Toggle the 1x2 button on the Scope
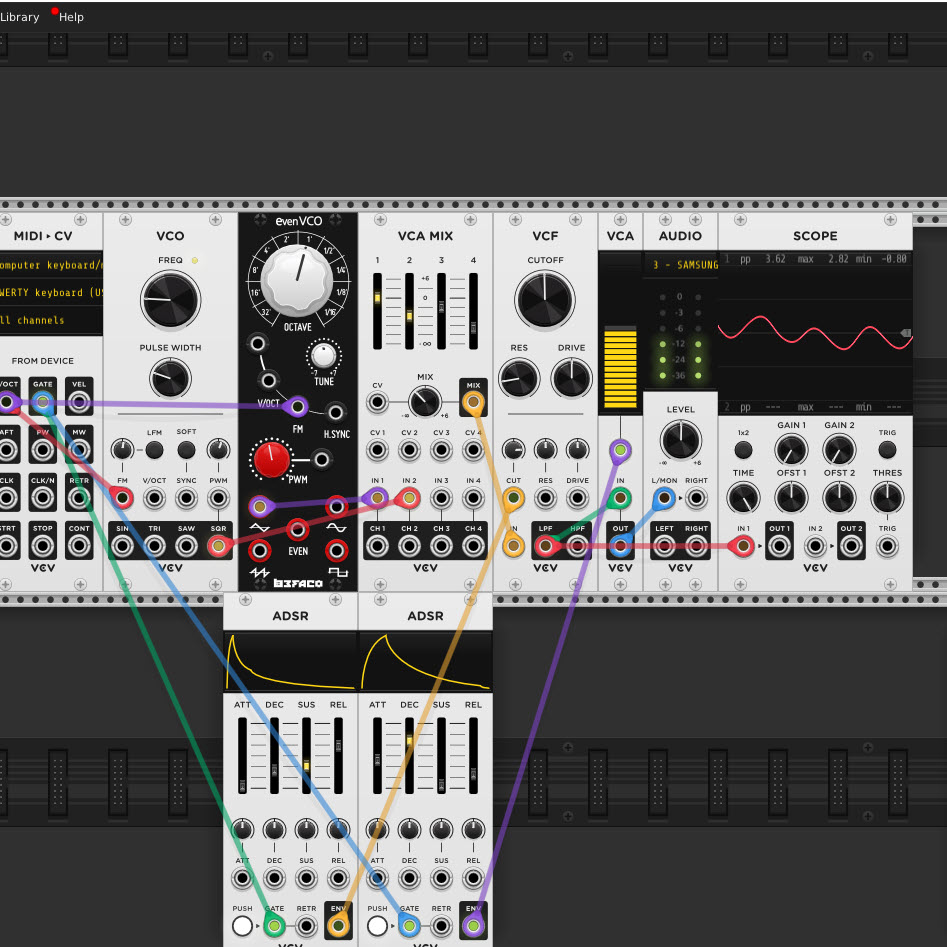Viewport: 947px width, 947px height. coord(743,450)
